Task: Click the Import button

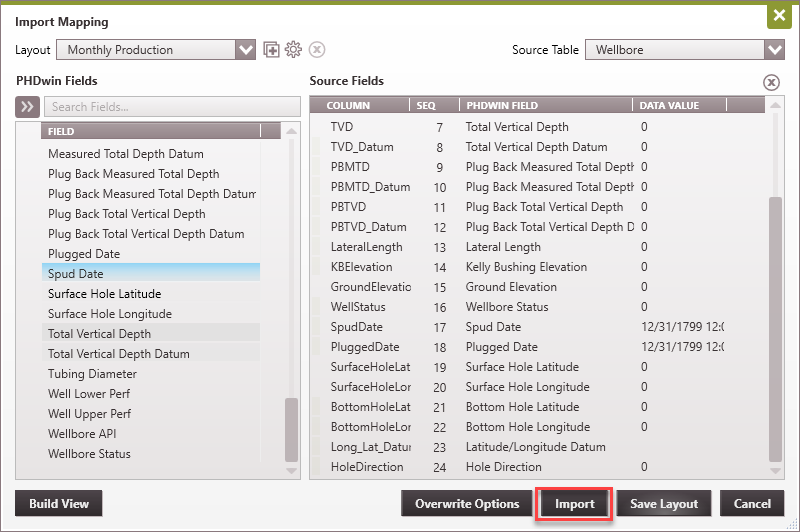Action: tap(574, 503)
